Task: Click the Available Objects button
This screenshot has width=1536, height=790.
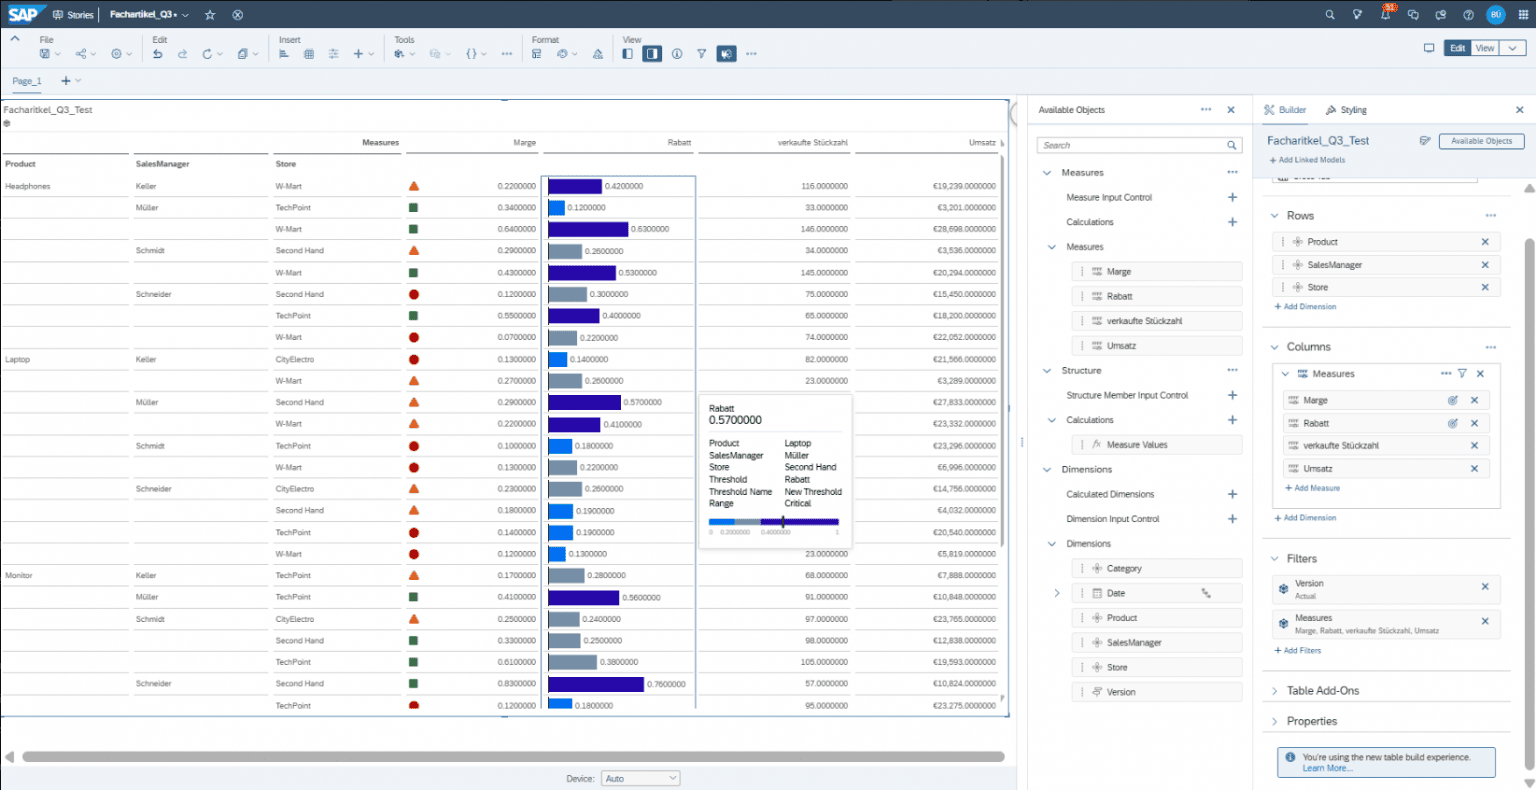Action: (x=1481, y=141)
